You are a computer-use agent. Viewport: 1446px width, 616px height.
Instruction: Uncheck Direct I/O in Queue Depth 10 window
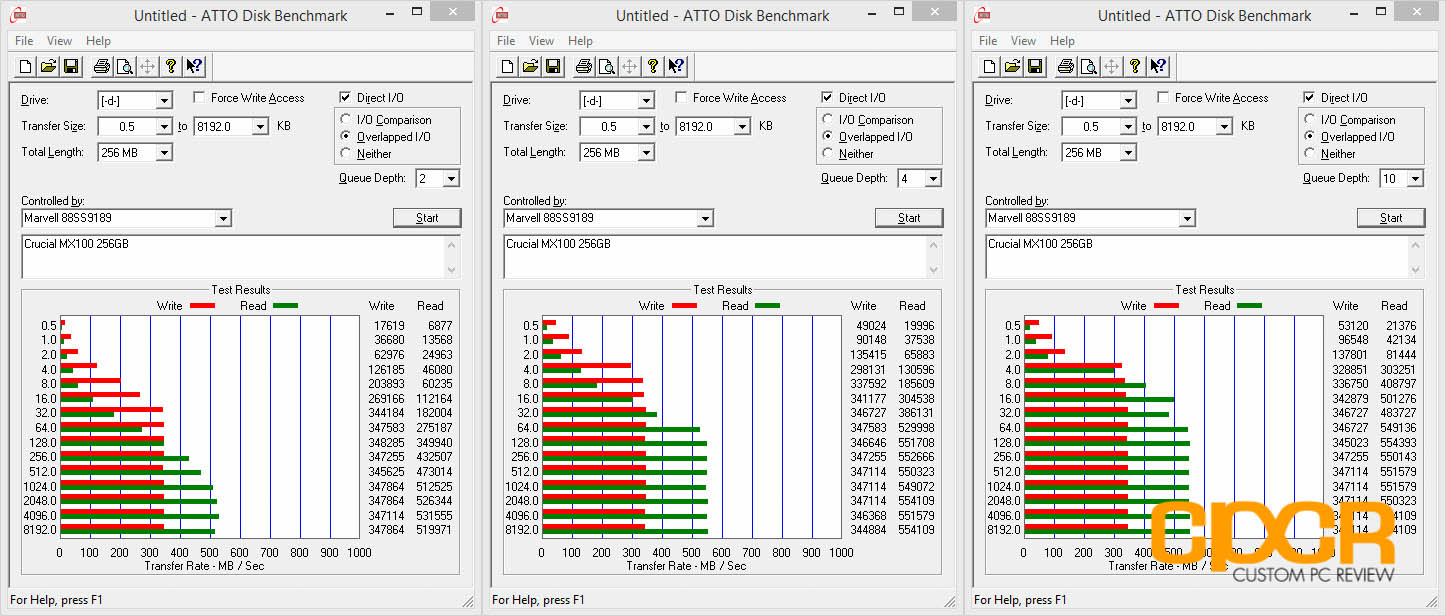tap(1309, 98)
